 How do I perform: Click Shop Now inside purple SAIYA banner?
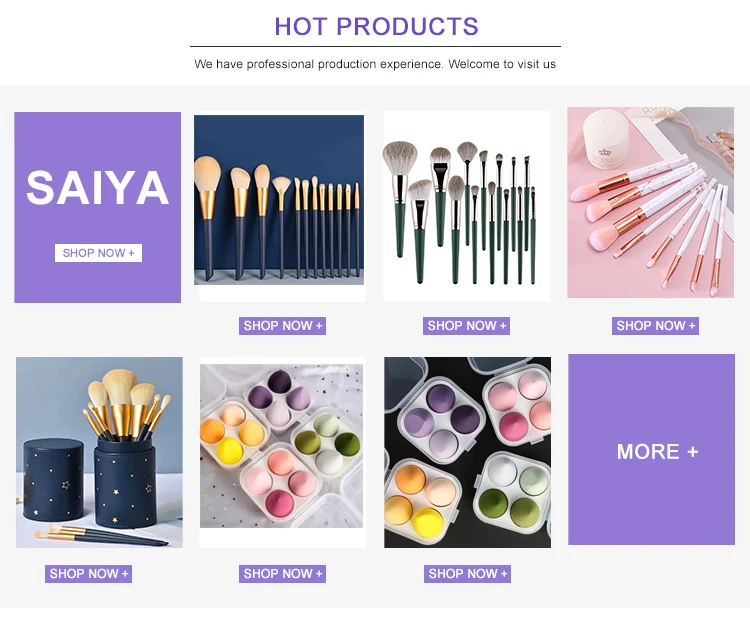[98, 253]
